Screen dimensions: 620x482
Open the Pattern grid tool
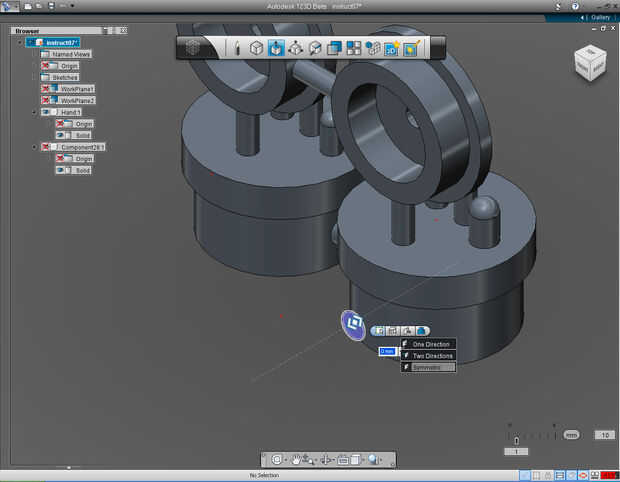pos(353,48)
